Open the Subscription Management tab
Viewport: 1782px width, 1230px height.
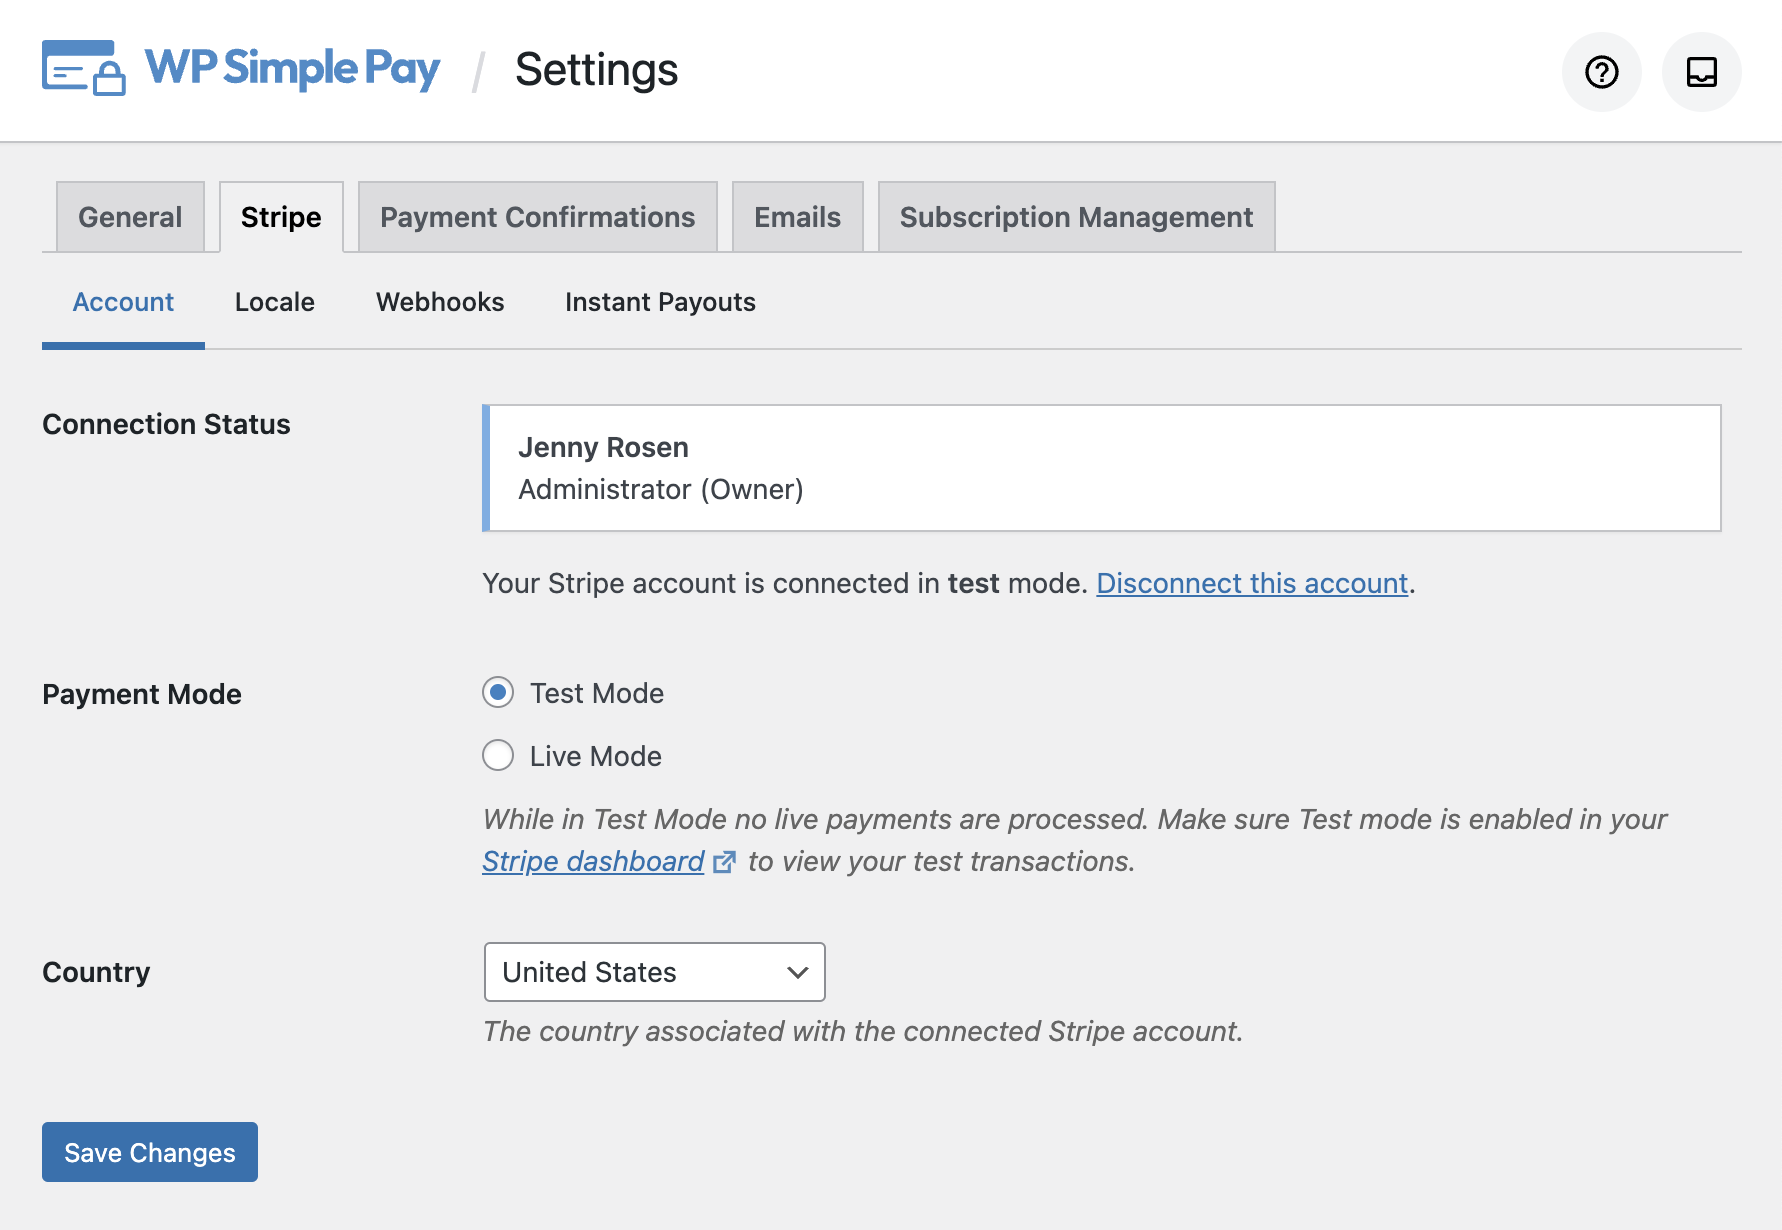tap(1076, 217)
